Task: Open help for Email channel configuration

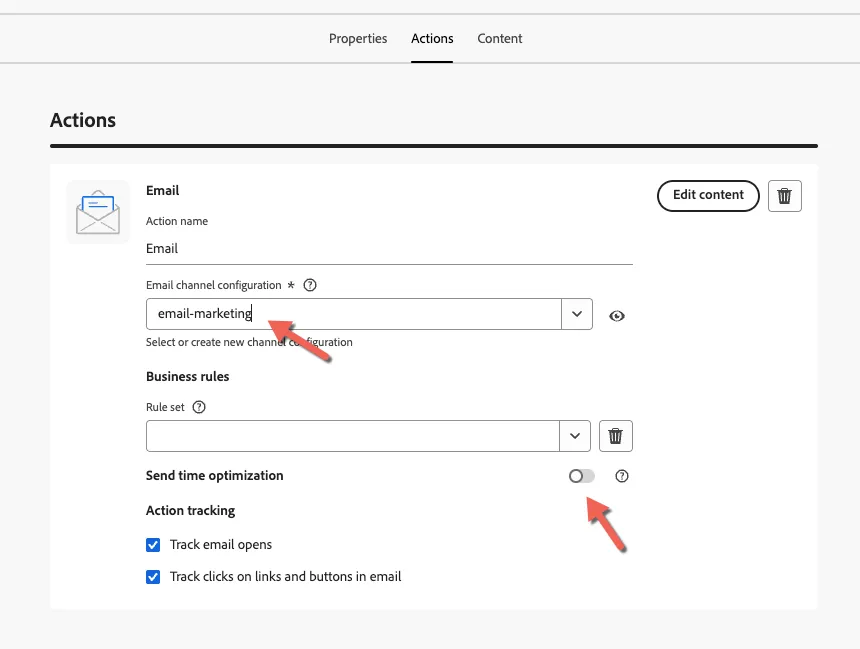Action: coord(310,285)
